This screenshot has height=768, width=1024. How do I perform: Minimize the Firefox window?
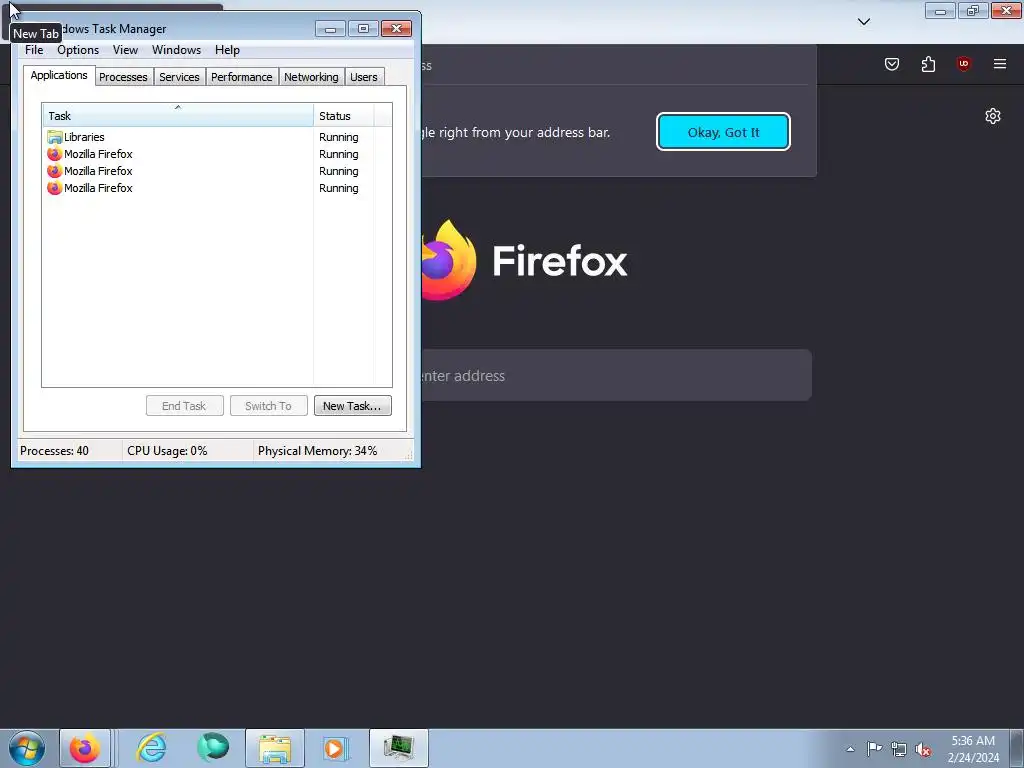(x=940, y=11)
